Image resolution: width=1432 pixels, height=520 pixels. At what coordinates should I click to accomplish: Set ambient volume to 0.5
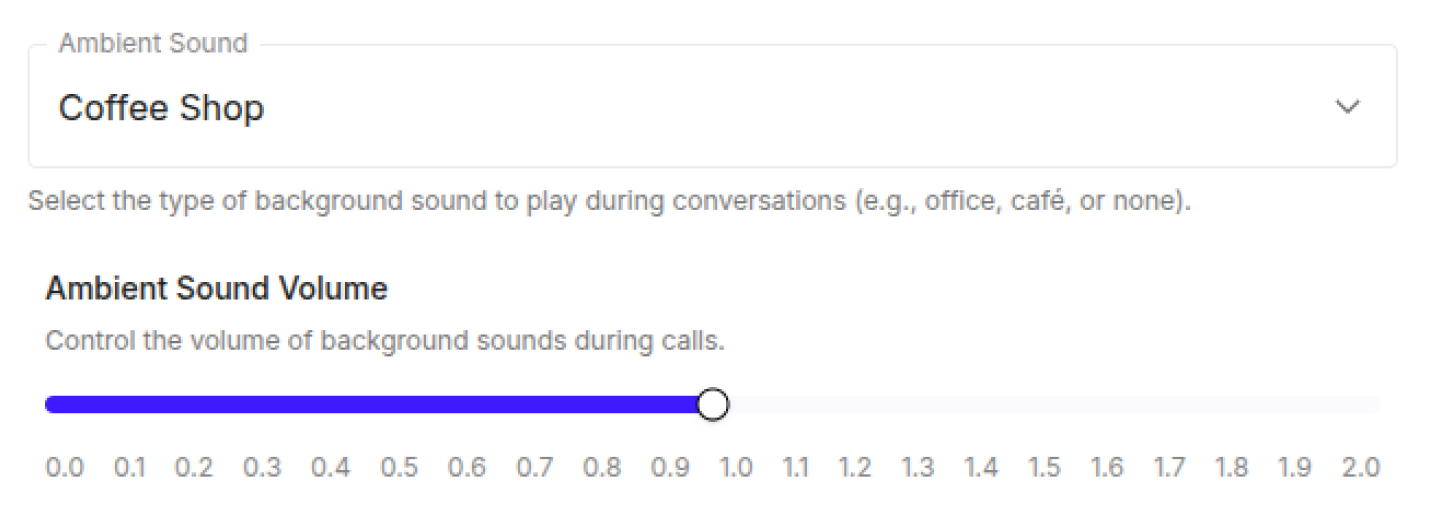(x=398, y=468)
